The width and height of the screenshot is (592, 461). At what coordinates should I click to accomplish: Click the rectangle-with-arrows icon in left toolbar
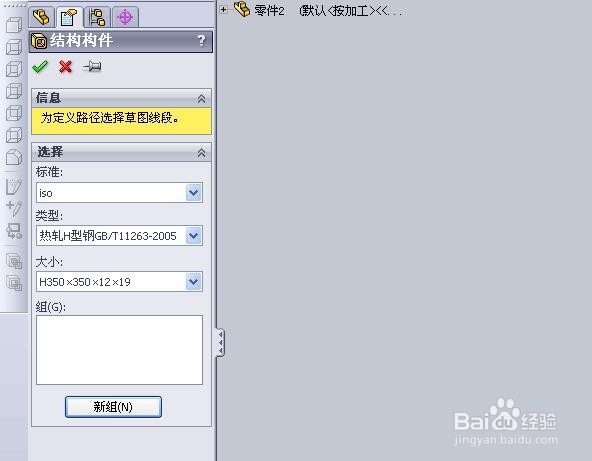[x=14, y=231]
